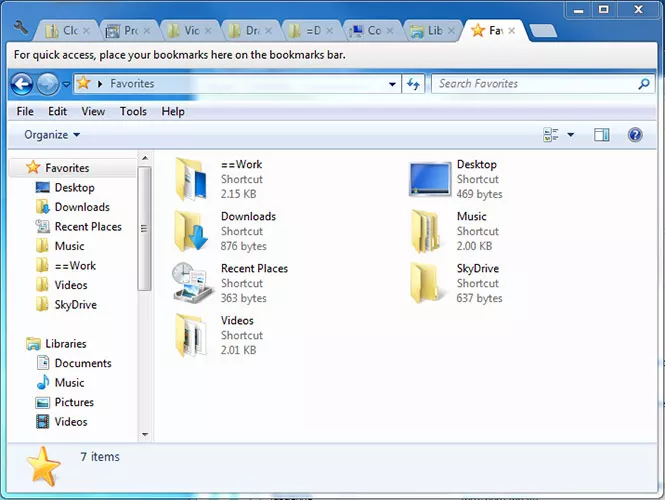Switch to the Vic tab

(x=189, y=31)
